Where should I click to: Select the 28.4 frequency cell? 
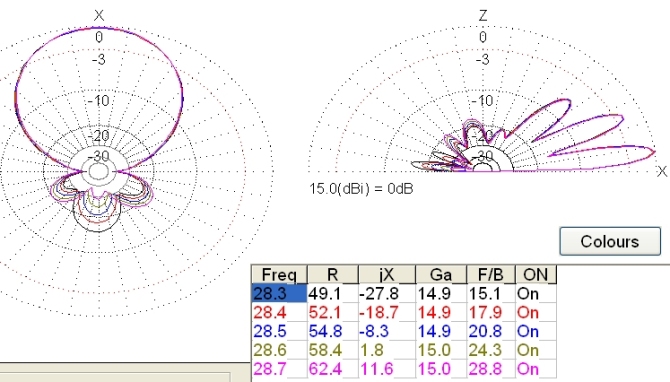pyautogui.click(x=279, y=312)
